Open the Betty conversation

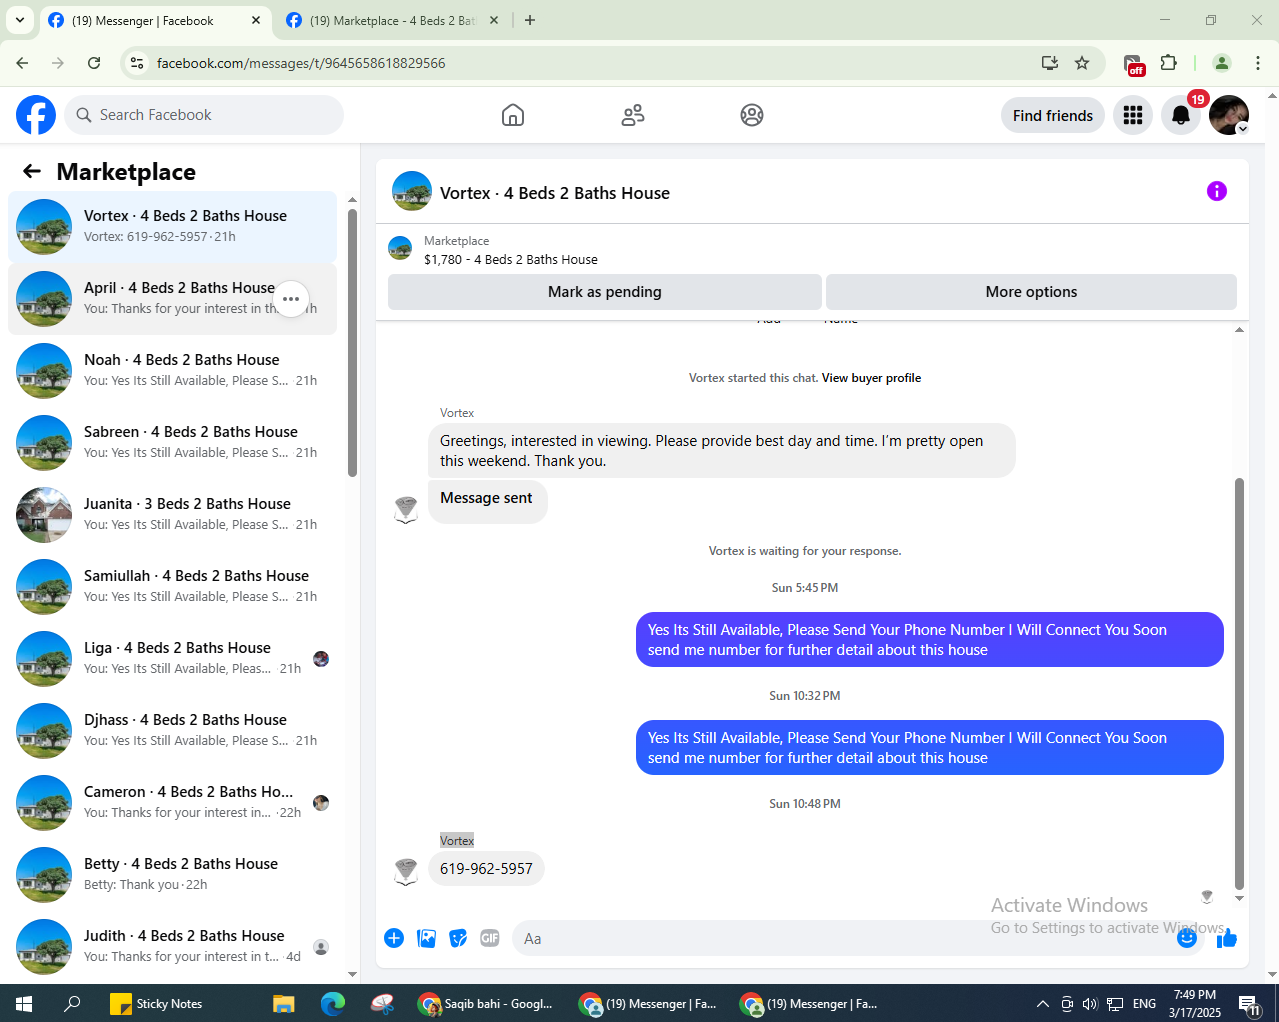[172, 875]
